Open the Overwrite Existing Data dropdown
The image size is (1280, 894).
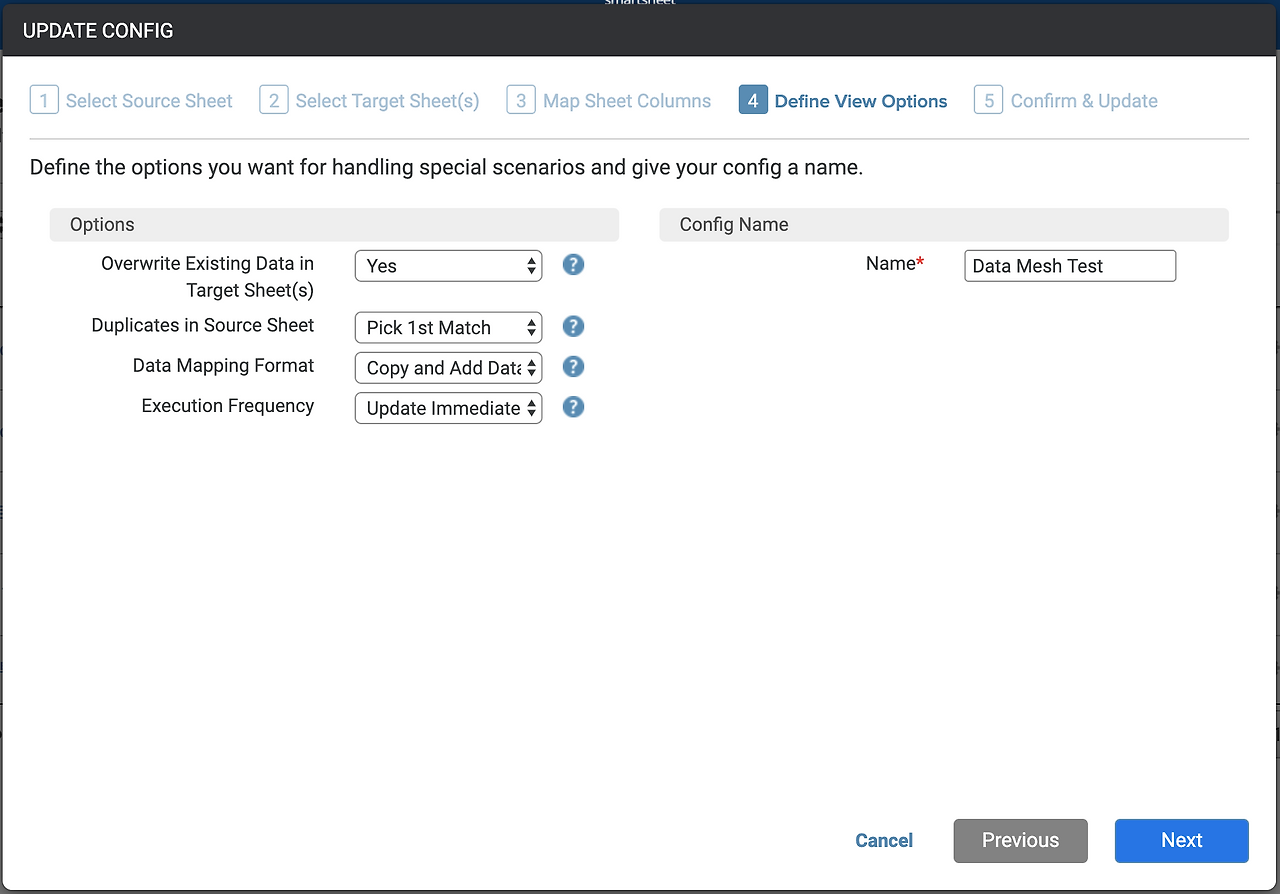click(448, 266)
